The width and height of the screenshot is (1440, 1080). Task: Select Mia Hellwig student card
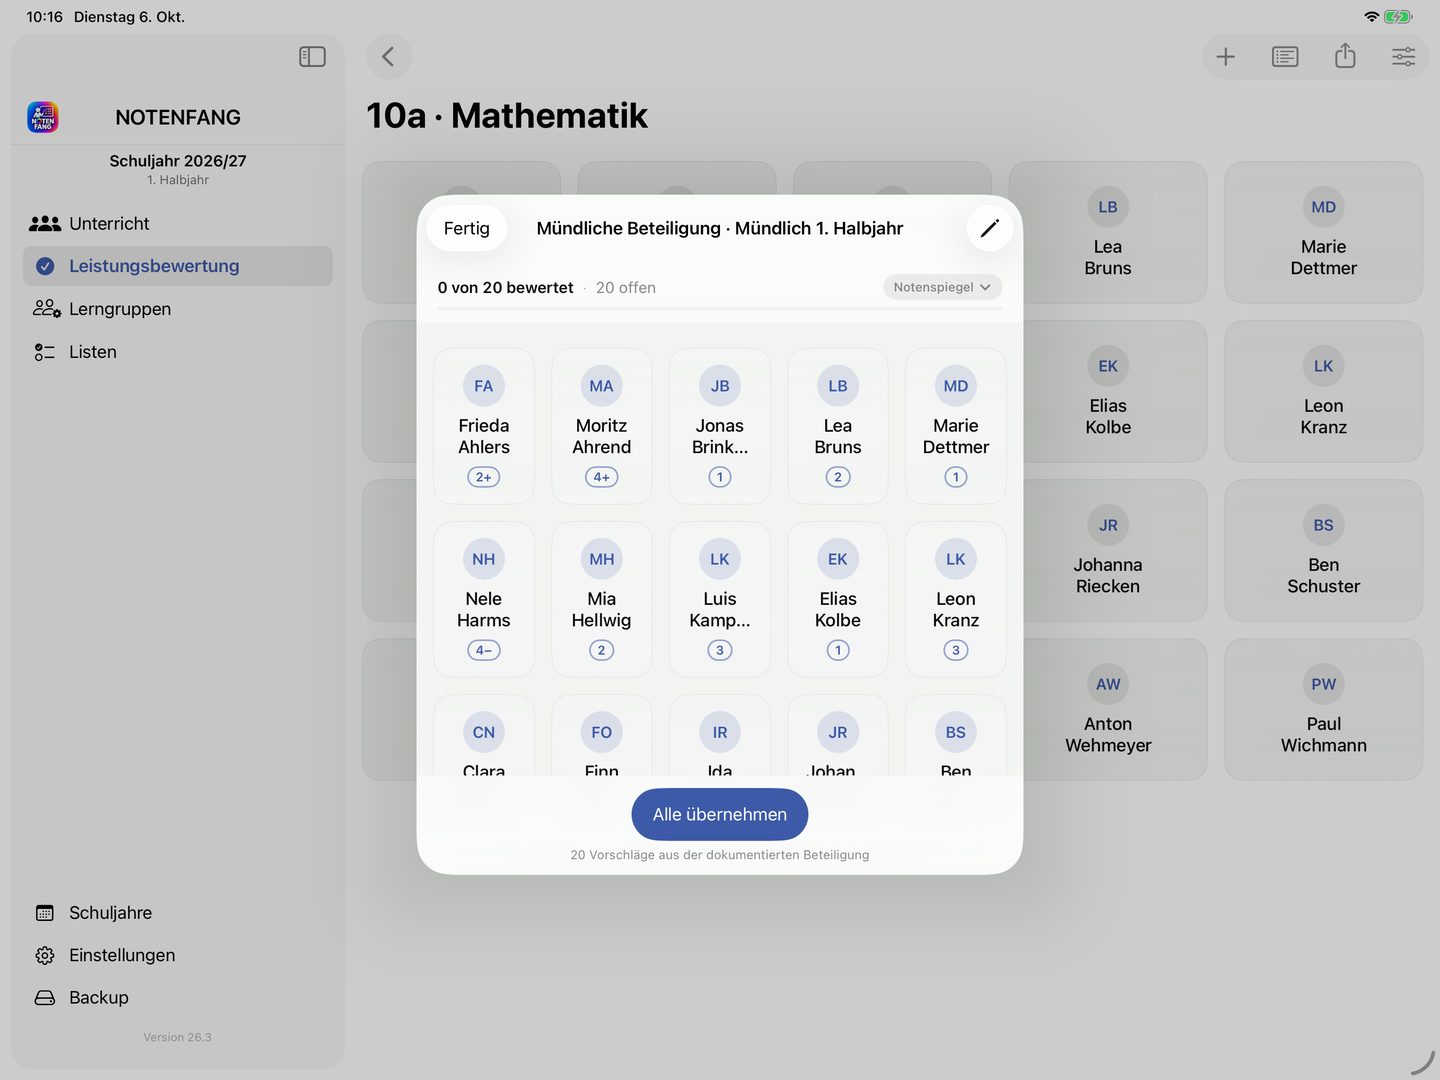602,599
